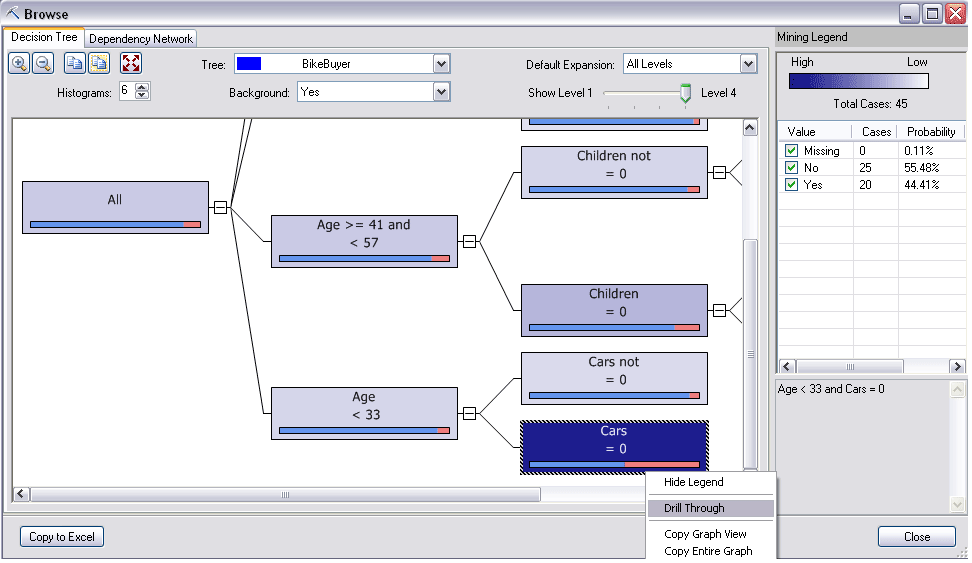
Task: Select the Children not = 0 node
Action: pyautogui.click(x=614, y=173)
